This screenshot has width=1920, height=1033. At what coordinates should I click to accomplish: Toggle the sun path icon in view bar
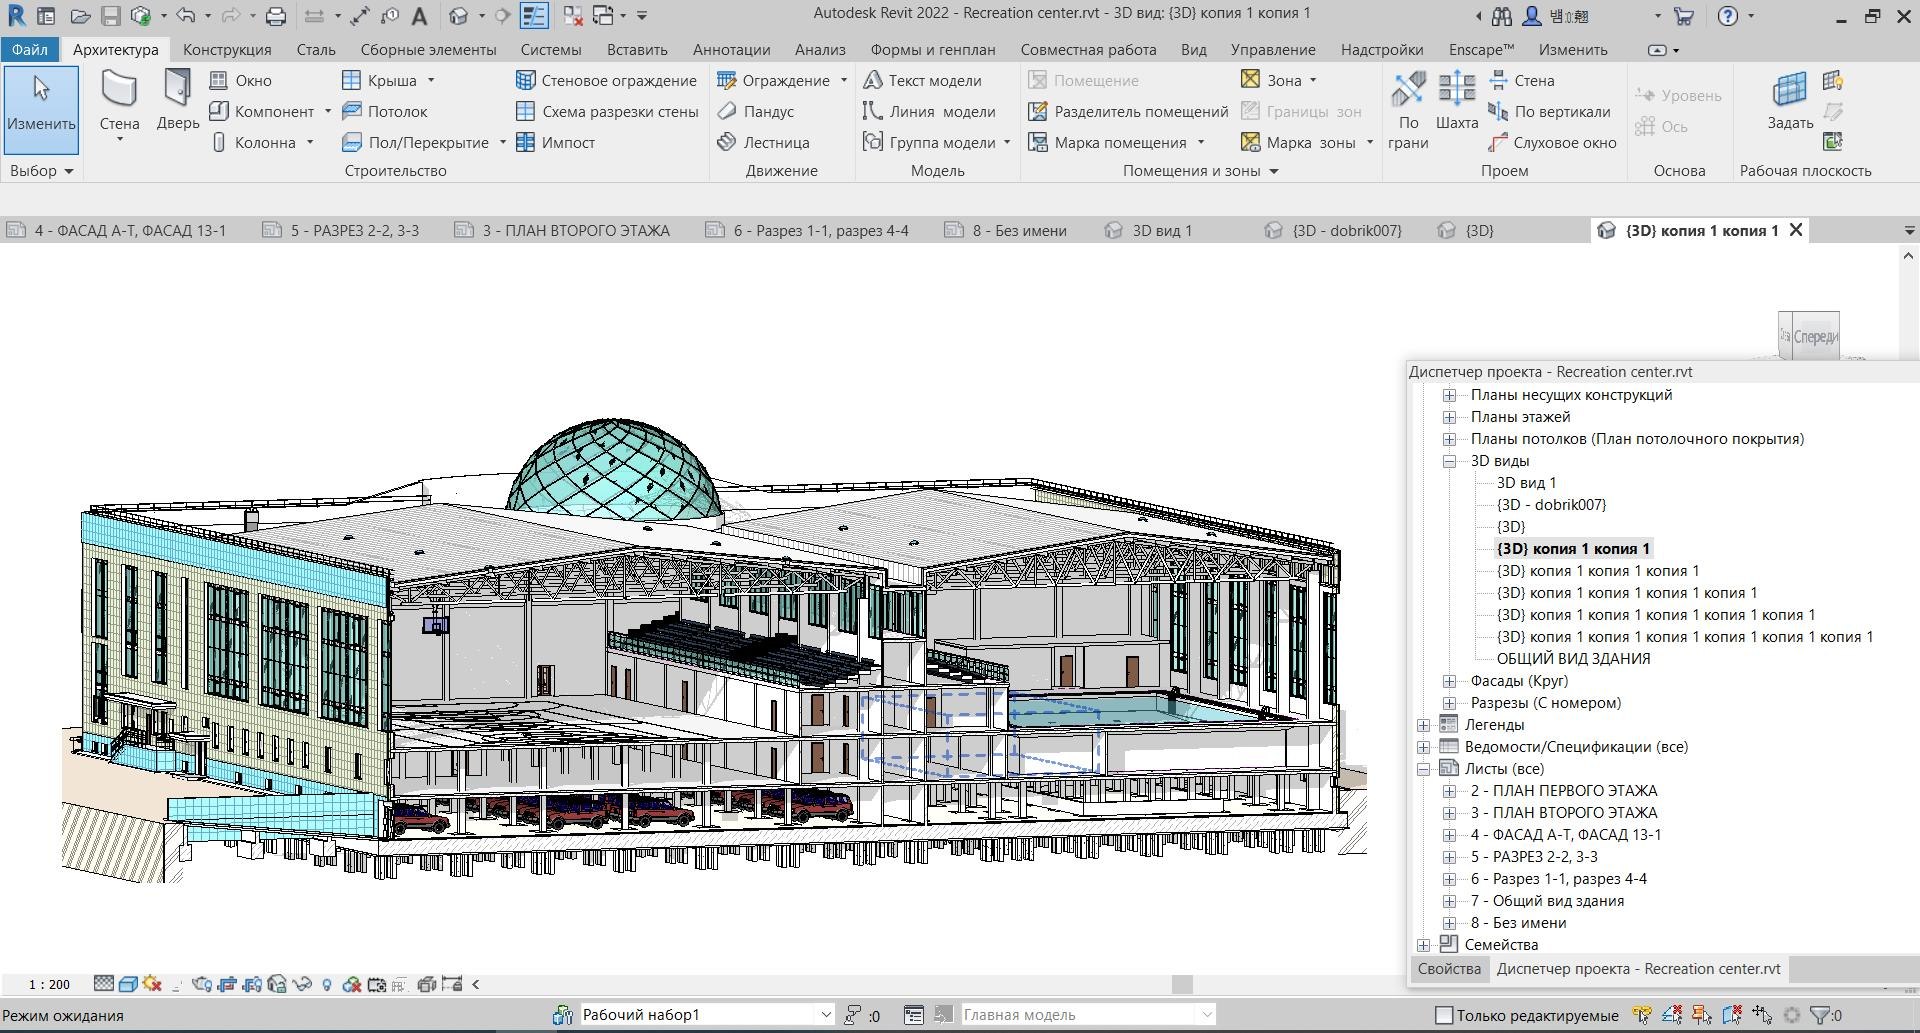(x=152, y=984)
